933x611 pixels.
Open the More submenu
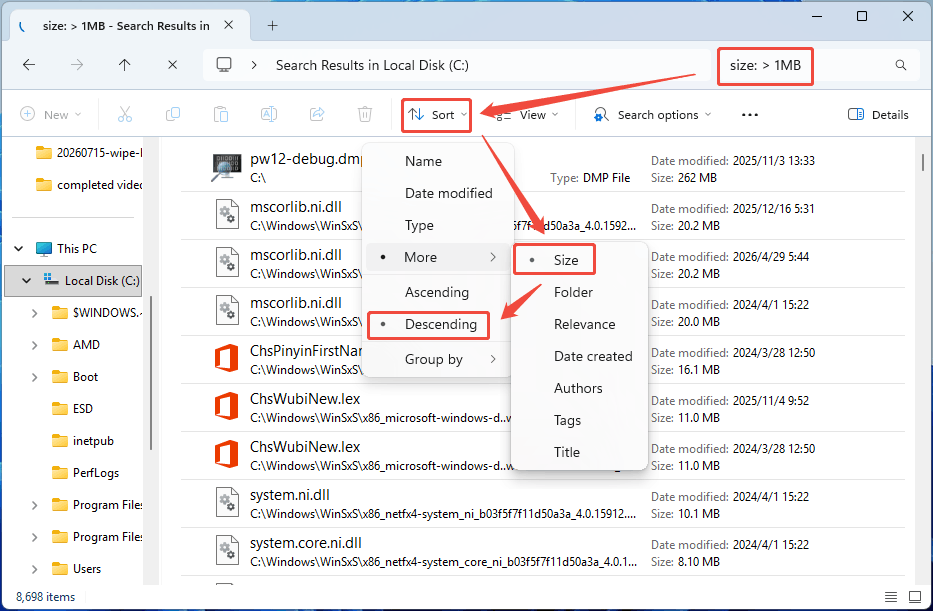pos(439,258)
